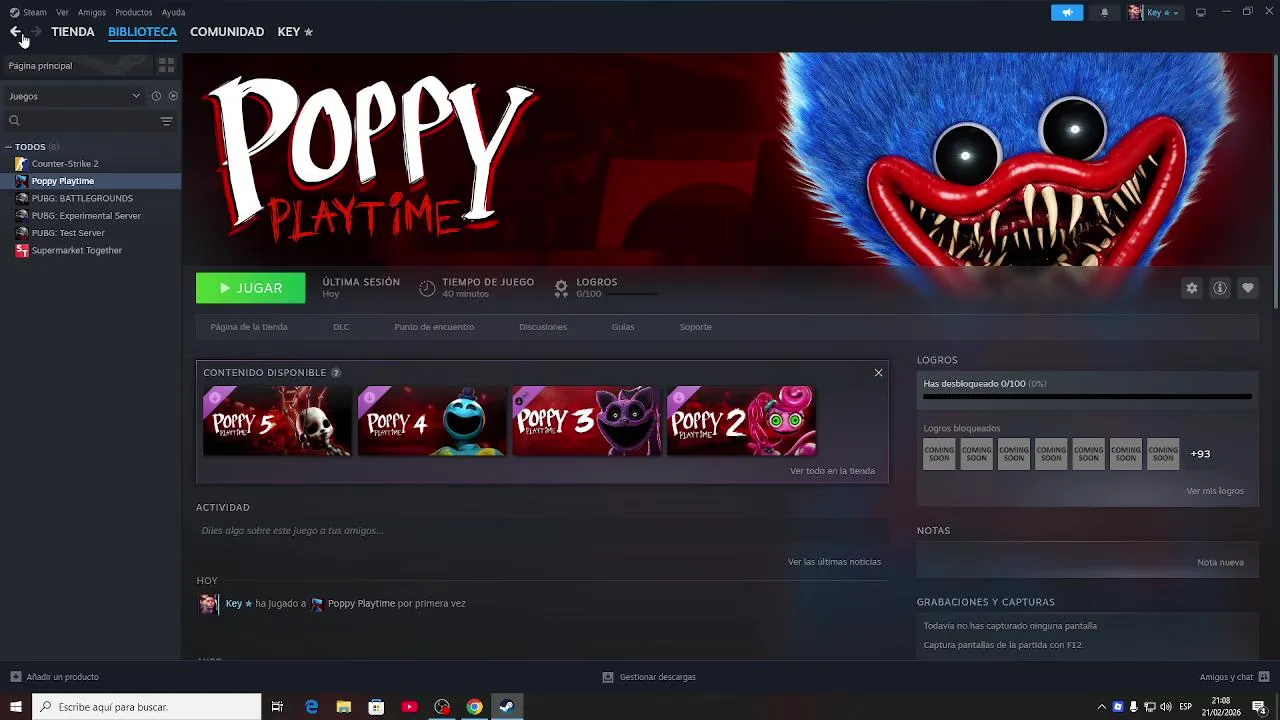Image resolution: width=1280 pixels, height=720 pixels.
Task: Show game information icon
Action: [1220, 288]
